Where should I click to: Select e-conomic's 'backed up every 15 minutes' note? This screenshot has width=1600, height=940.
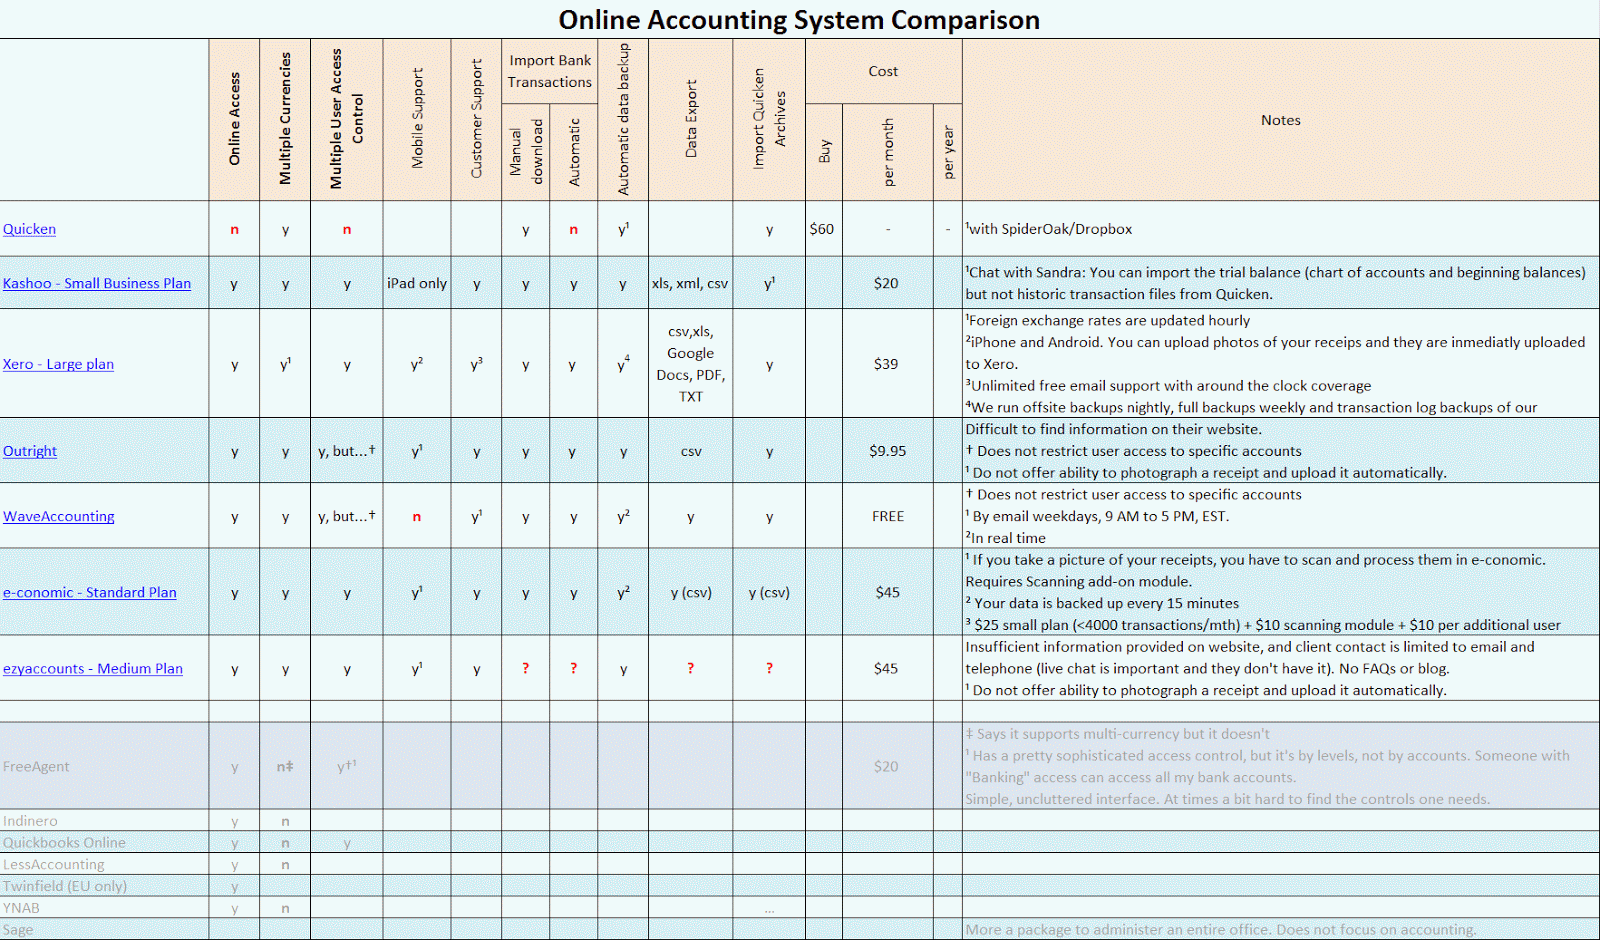pos(1102,603)
